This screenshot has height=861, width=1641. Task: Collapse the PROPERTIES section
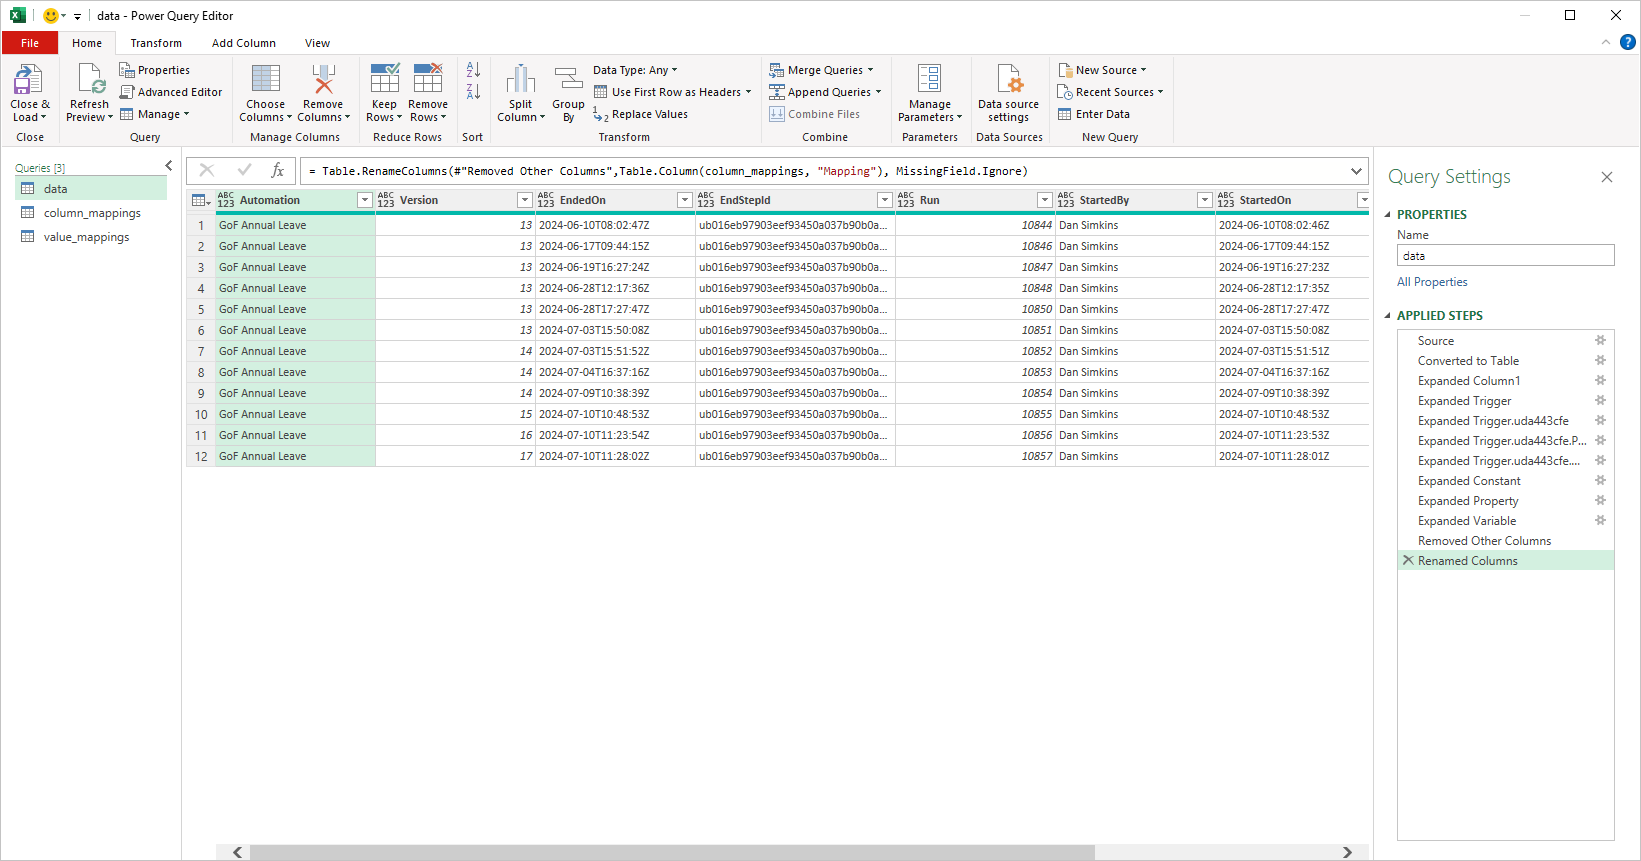pyautogui.click(x=1388, y=214)
